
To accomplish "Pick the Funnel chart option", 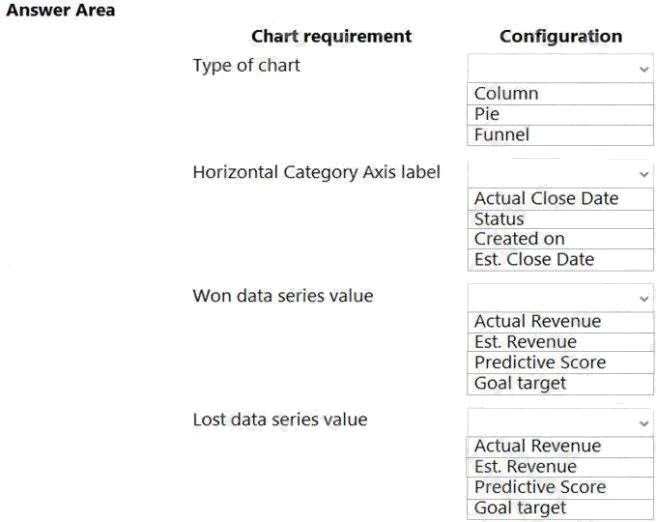I will tap(502, 134).
